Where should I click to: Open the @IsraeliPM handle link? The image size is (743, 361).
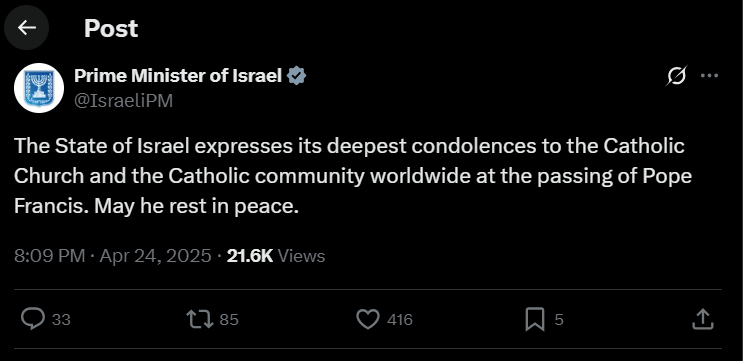[123, 101]
